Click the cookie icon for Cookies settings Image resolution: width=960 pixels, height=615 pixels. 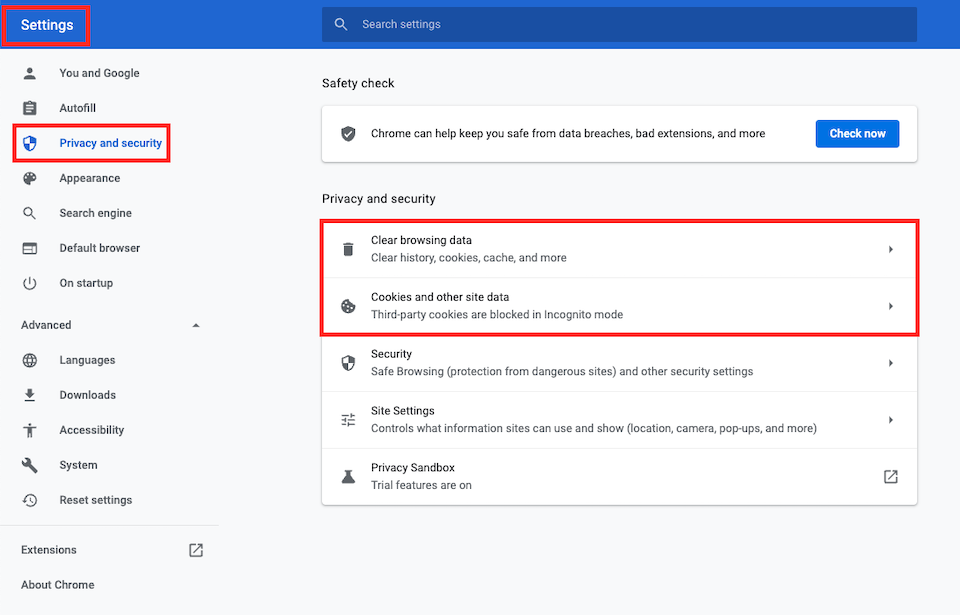pos(348,306)
